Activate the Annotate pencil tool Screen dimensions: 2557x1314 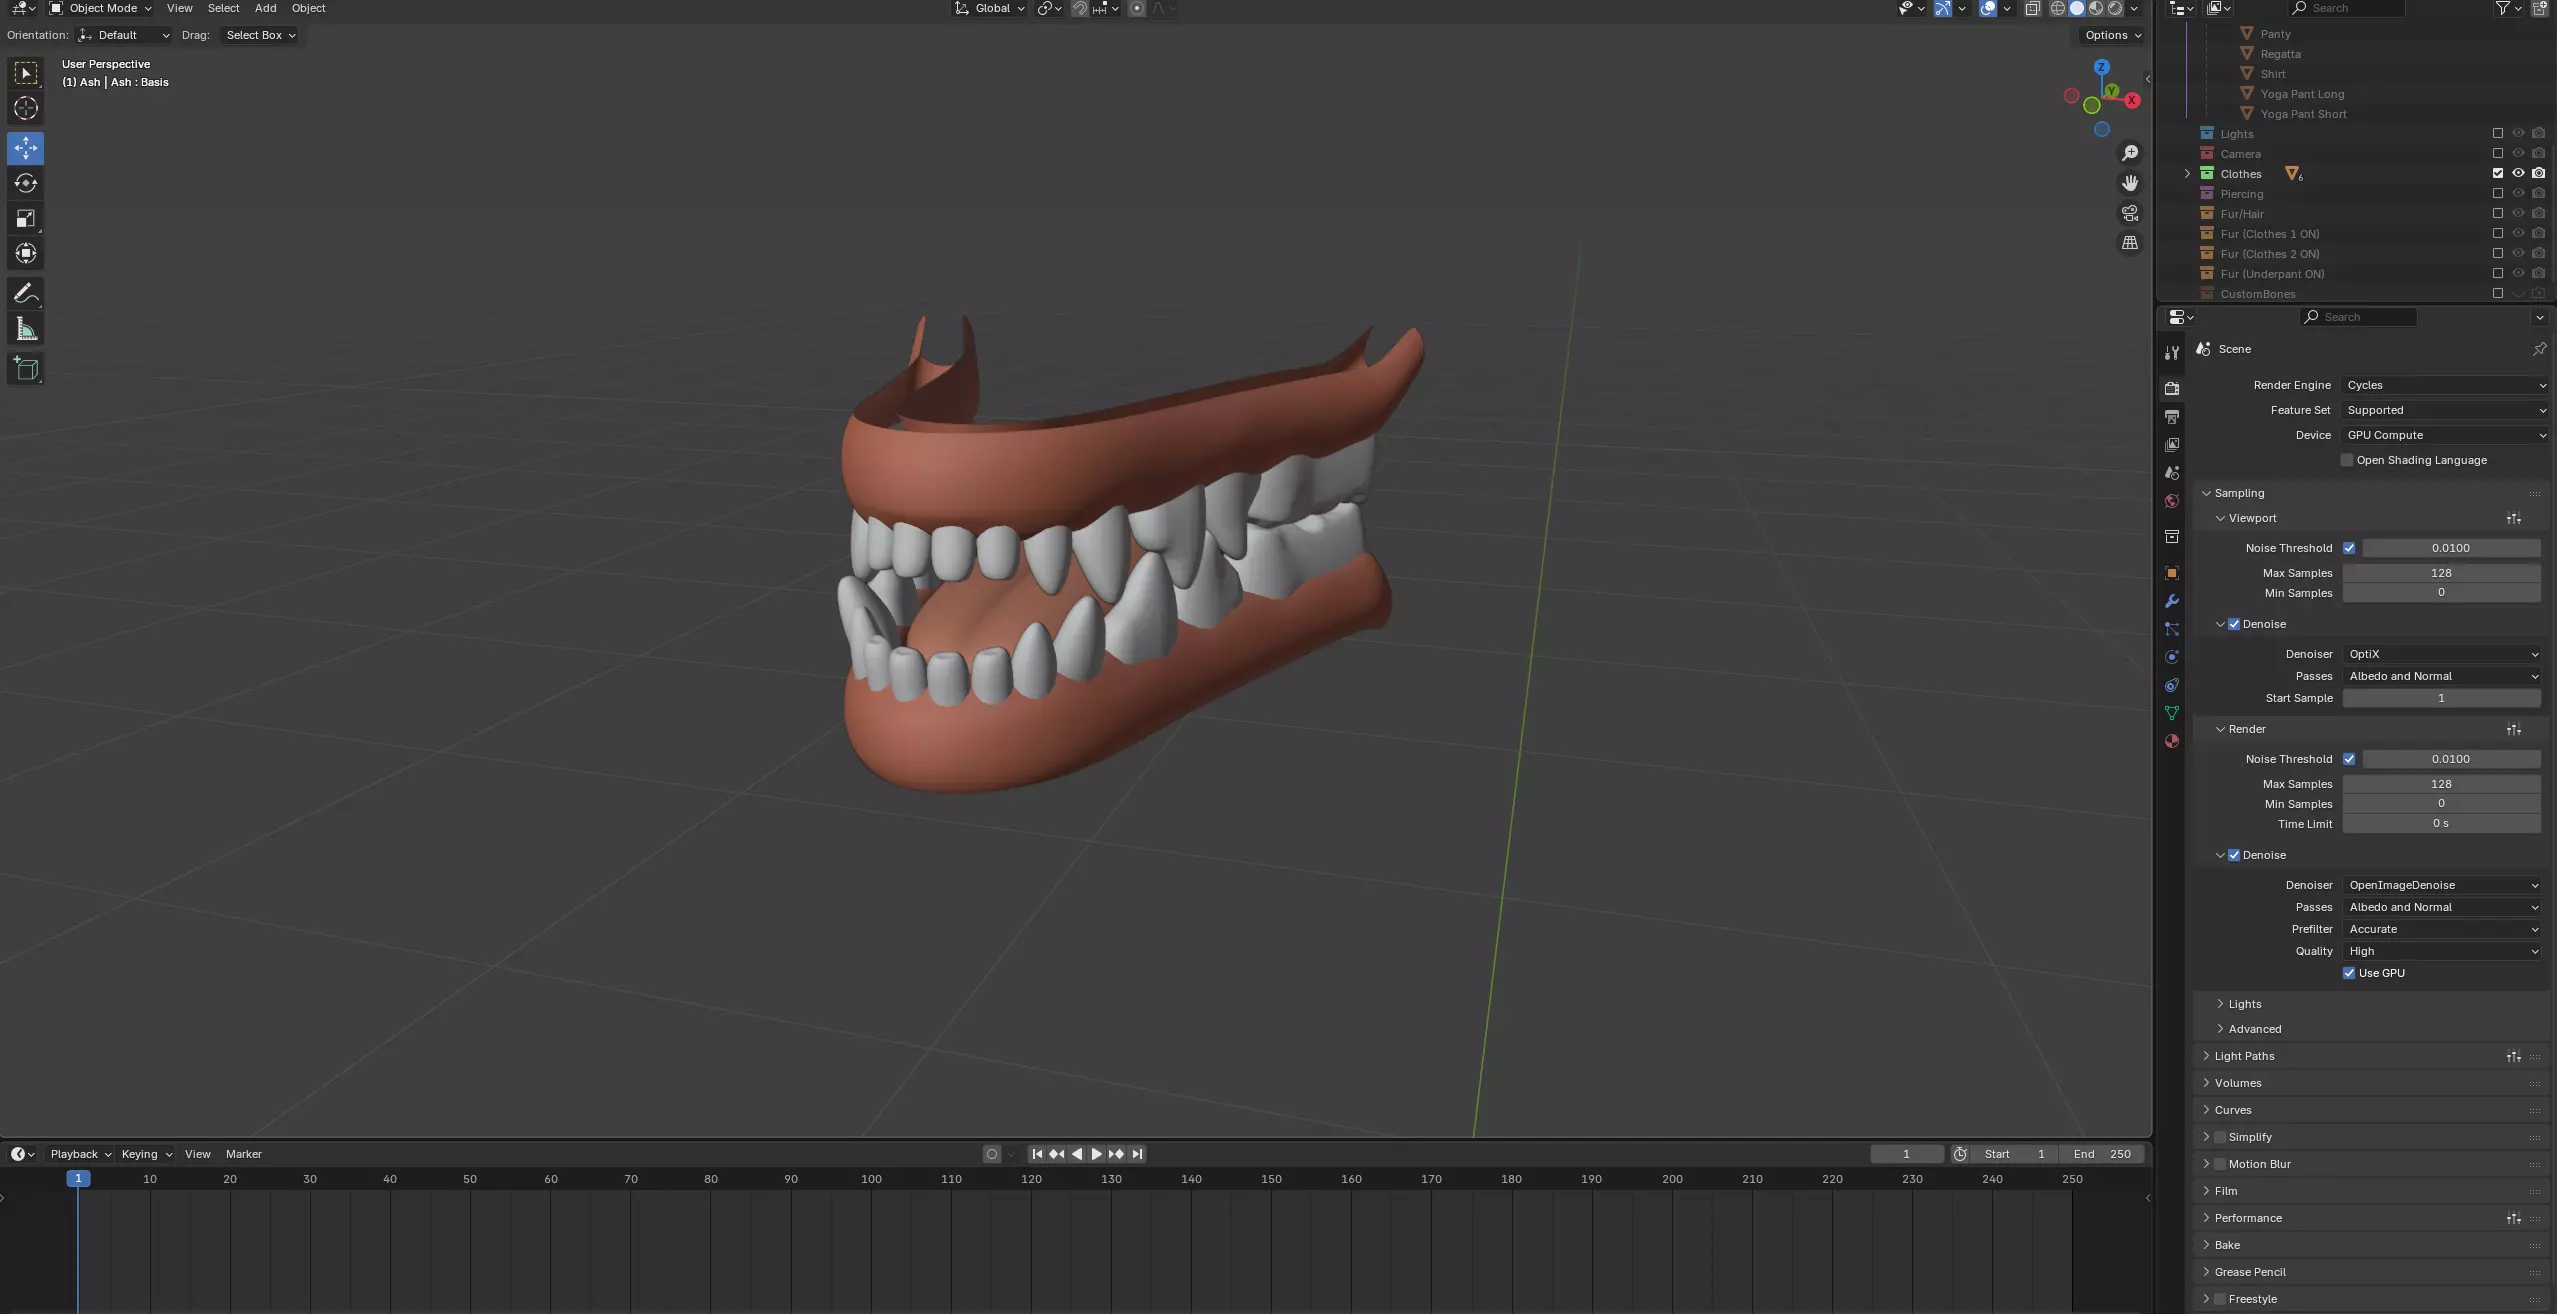pos(26,294)
